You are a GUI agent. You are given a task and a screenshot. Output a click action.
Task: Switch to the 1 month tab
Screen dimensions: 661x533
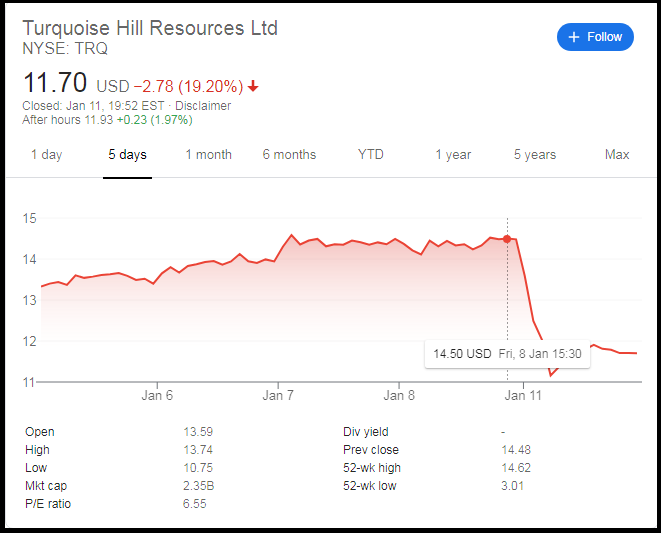(209, 154)
